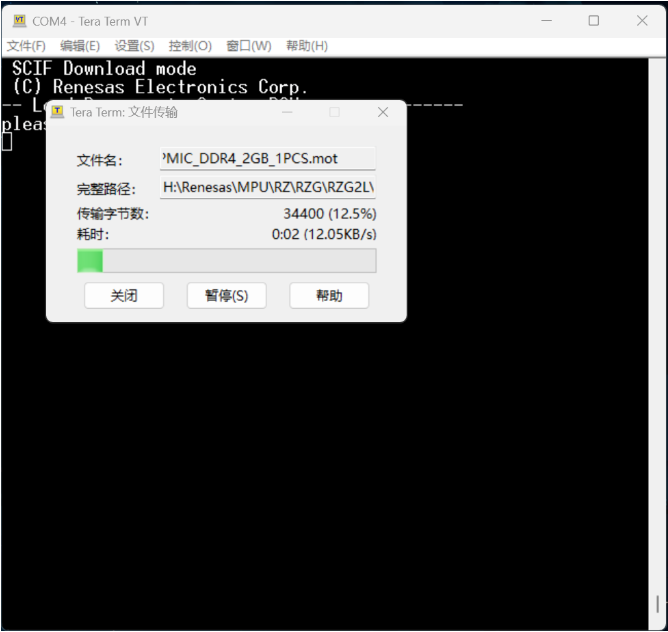The image size is (668, 632).
Task: Click the 文件名 field showing .mot file
Action: point(268,159)
